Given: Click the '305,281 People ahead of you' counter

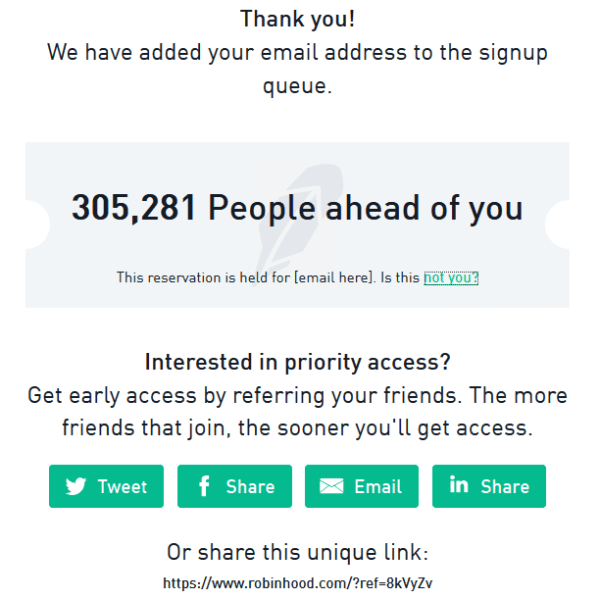Looking at the screenshot, I should coord(297,208).
